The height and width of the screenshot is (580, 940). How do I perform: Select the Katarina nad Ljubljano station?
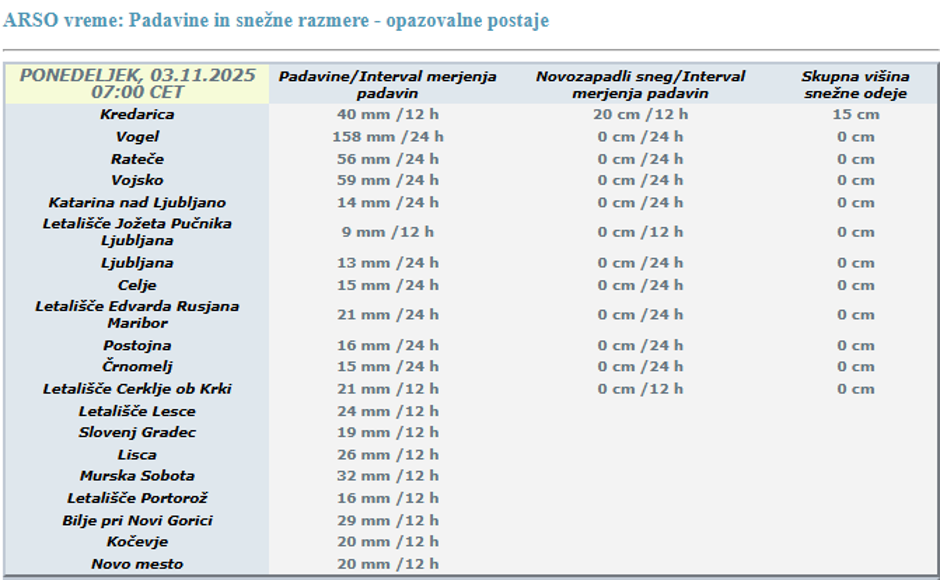(x=137, y=203)
